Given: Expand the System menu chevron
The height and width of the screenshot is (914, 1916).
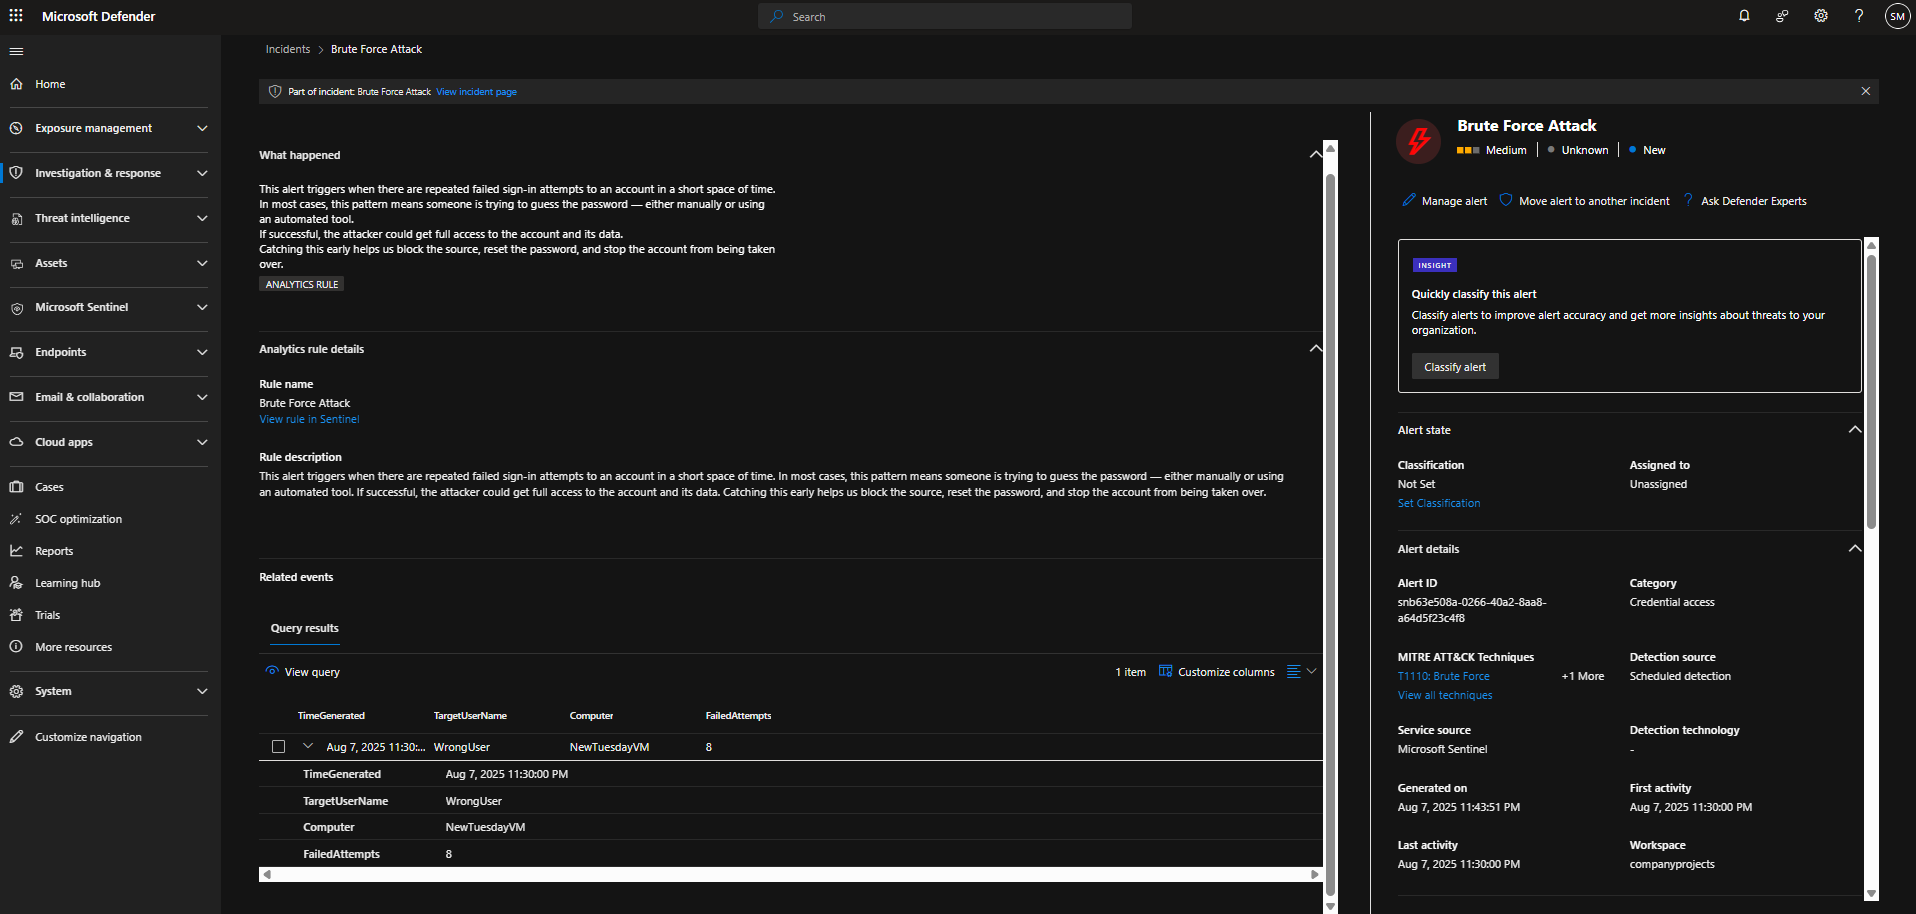Looking at the screenshot, I should click(202, 691).
